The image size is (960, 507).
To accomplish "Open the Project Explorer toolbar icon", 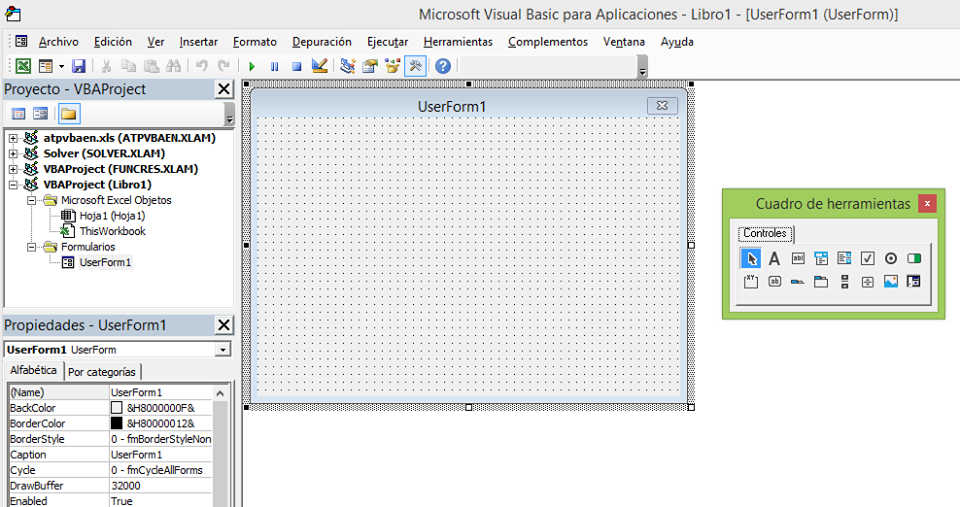I will [348, 66].
